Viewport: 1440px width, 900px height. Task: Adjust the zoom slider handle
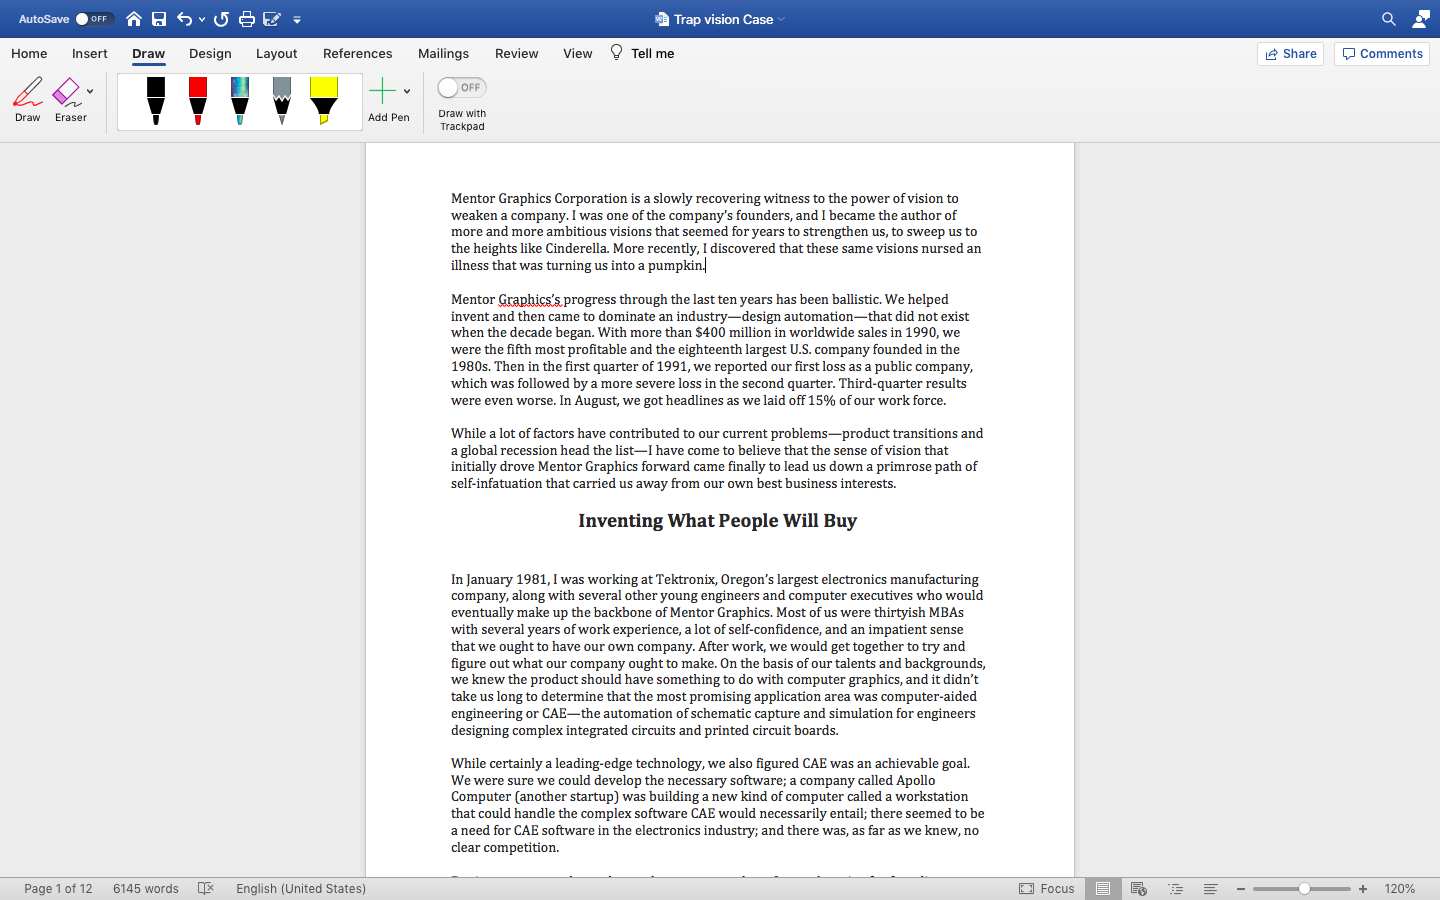1304,889
